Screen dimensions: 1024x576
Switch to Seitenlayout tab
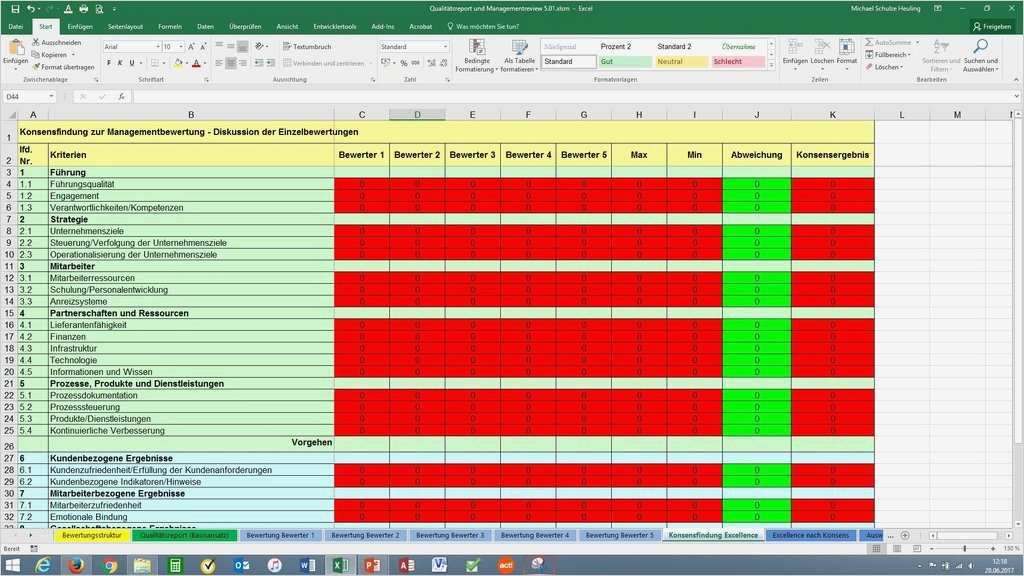125,27
